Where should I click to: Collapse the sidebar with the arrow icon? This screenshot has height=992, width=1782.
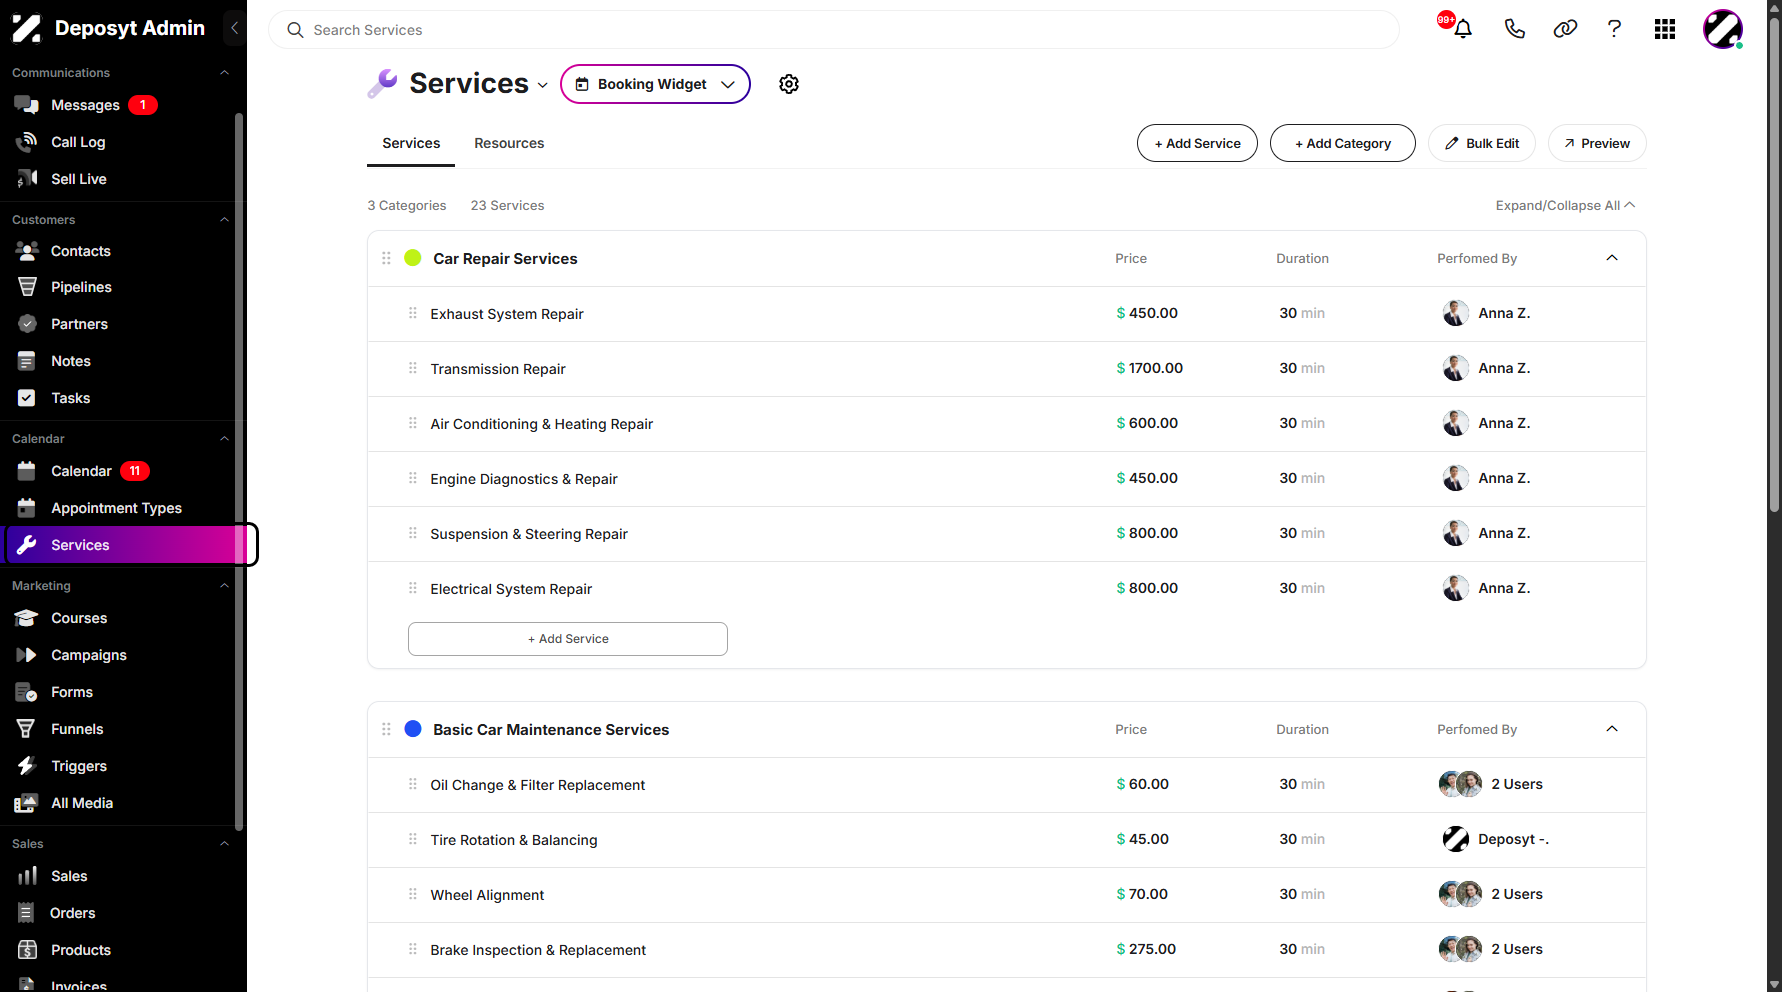(x=234, y=28)
